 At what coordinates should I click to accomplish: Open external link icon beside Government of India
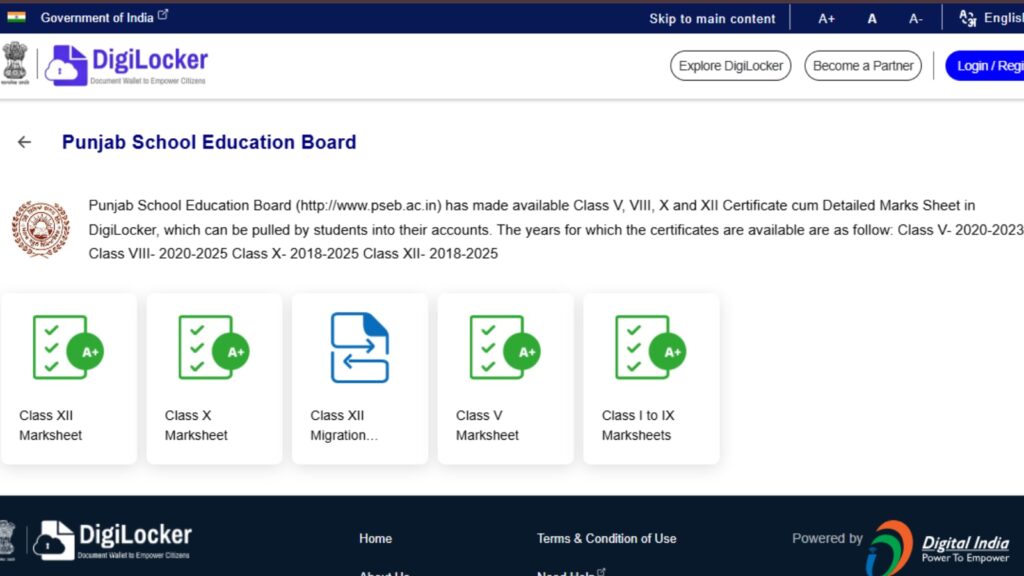pyautogui.click(x=163, y=14)
